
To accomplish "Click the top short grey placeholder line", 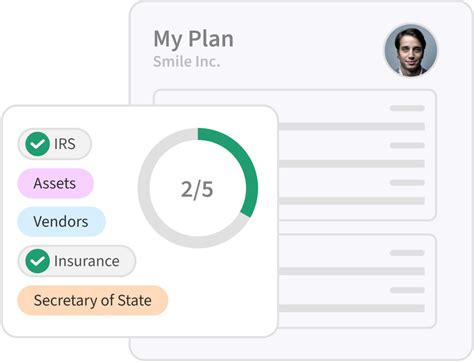I will click(407, 108).
